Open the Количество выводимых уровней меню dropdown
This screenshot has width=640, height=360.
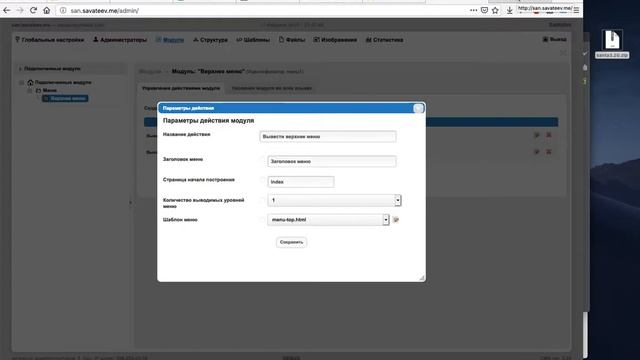(x=334, y=200)
